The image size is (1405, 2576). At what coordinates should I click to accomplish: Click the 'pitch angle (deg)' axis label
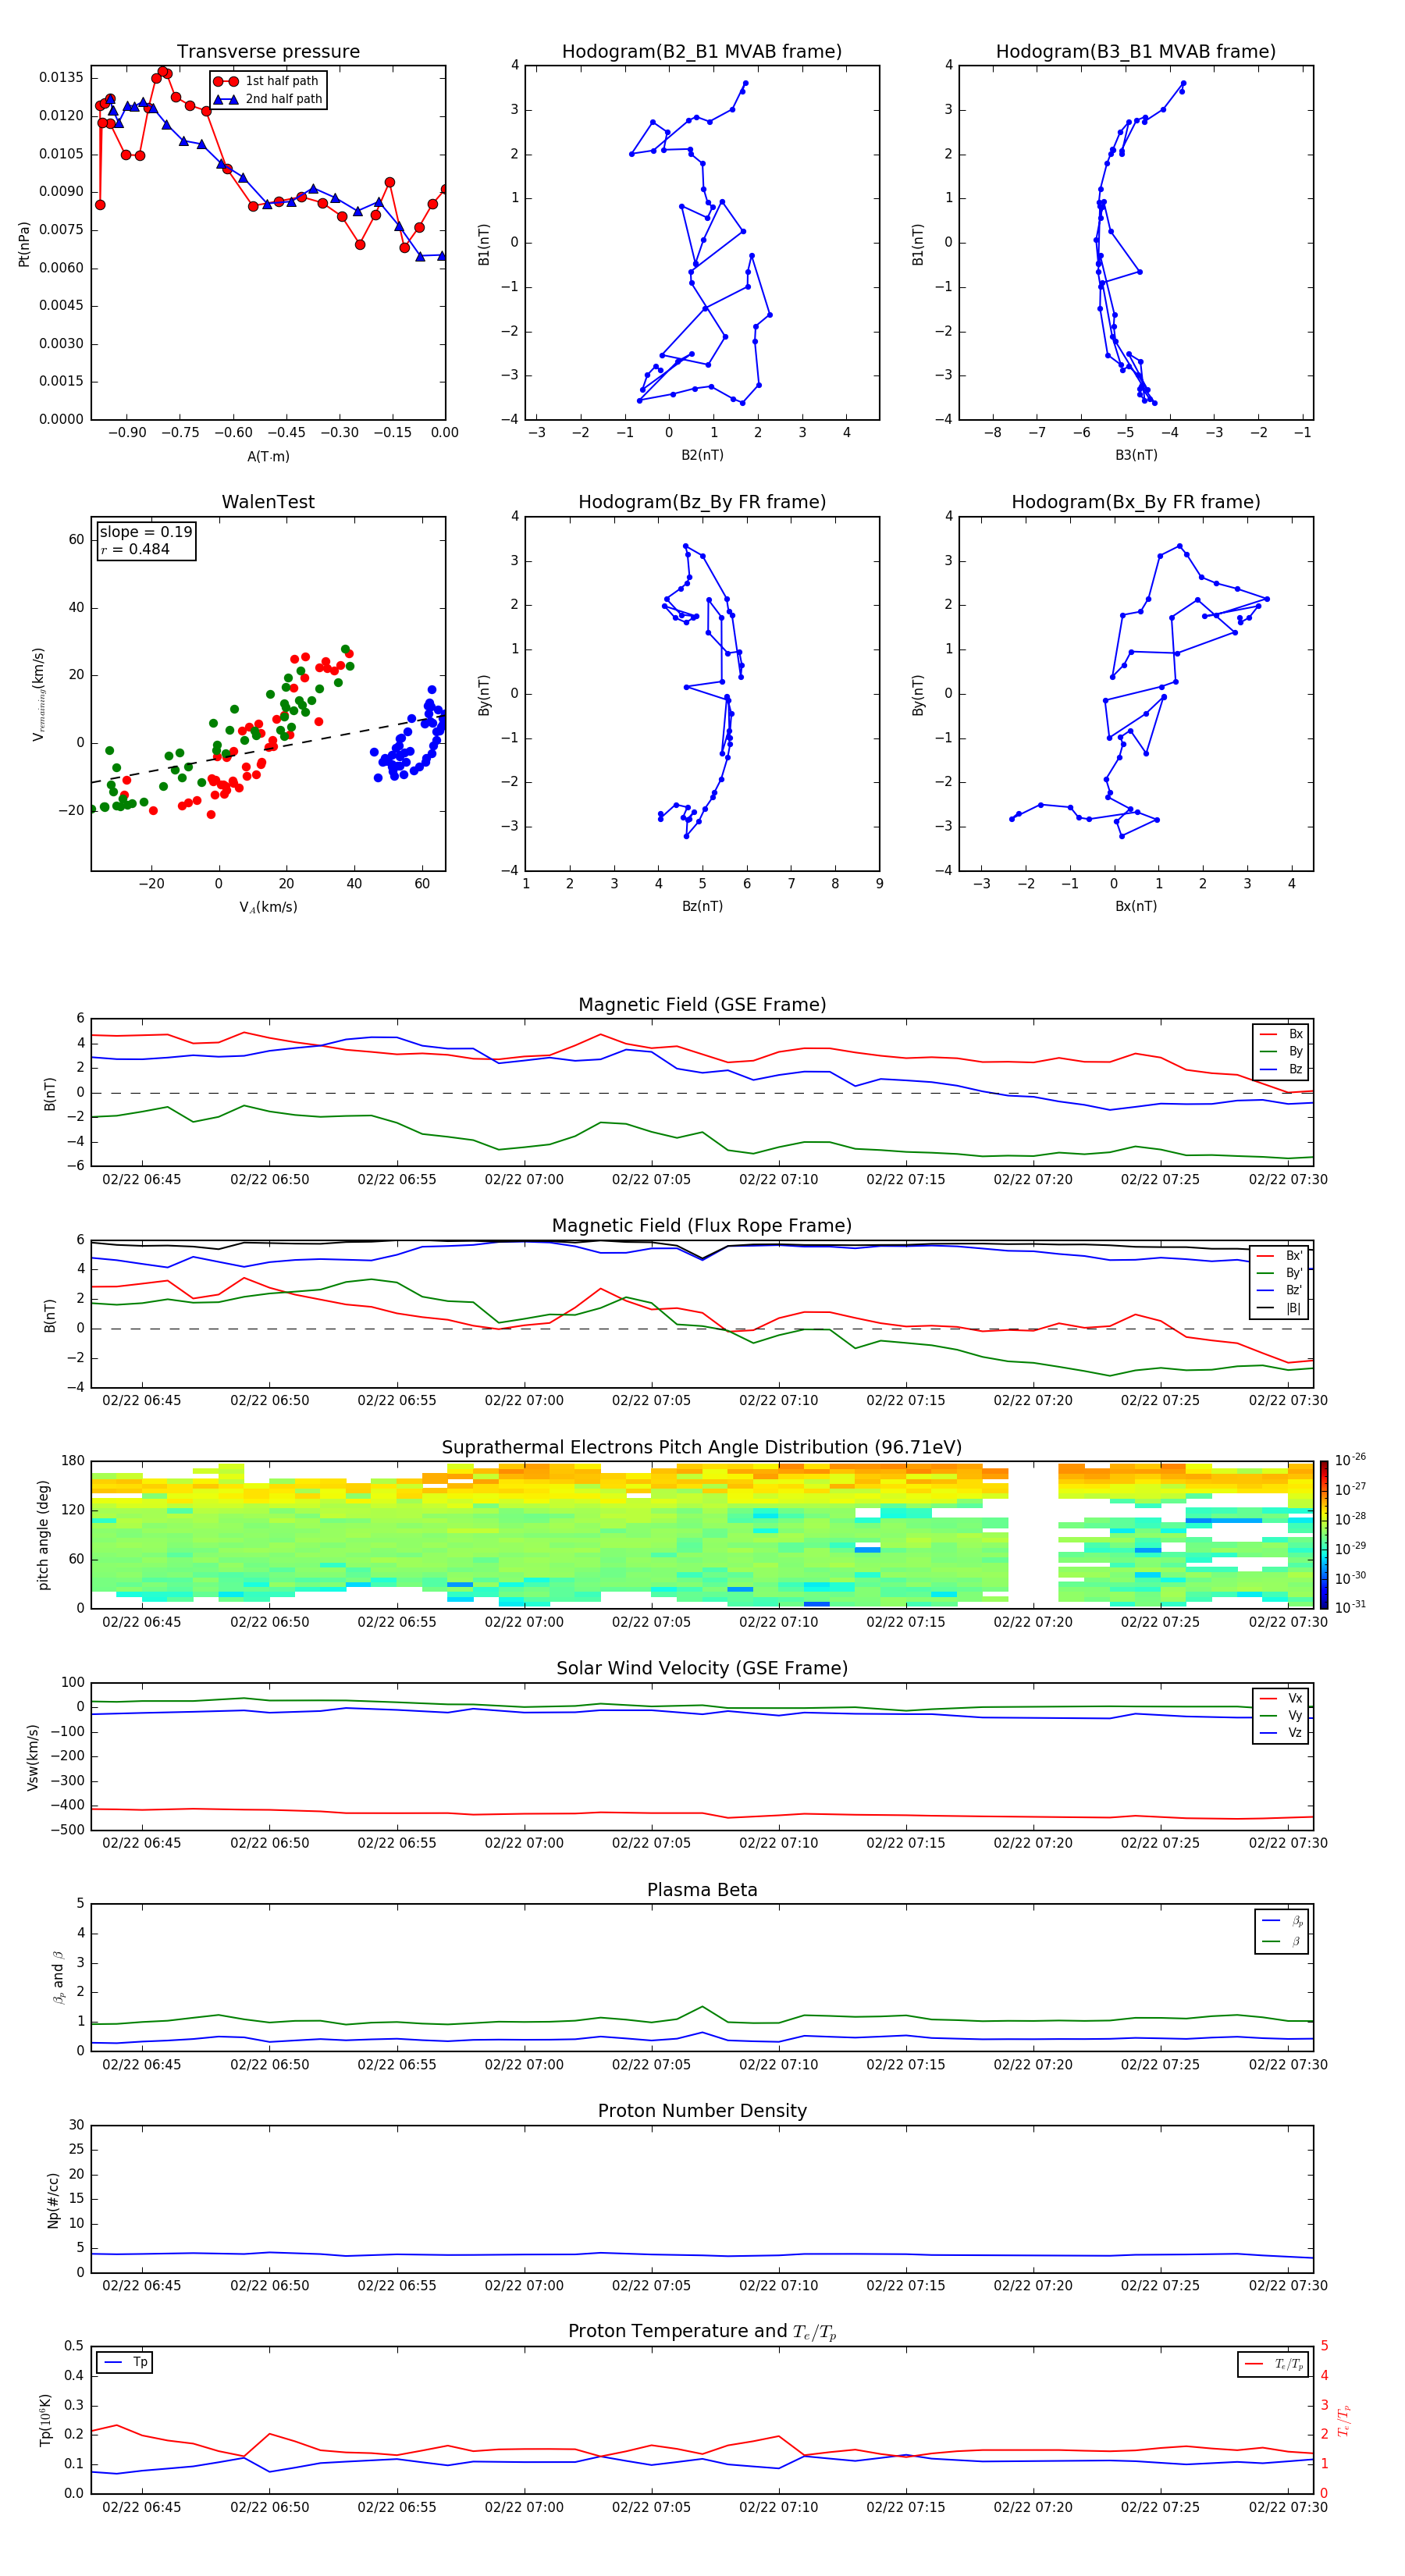pos(43,1535)
